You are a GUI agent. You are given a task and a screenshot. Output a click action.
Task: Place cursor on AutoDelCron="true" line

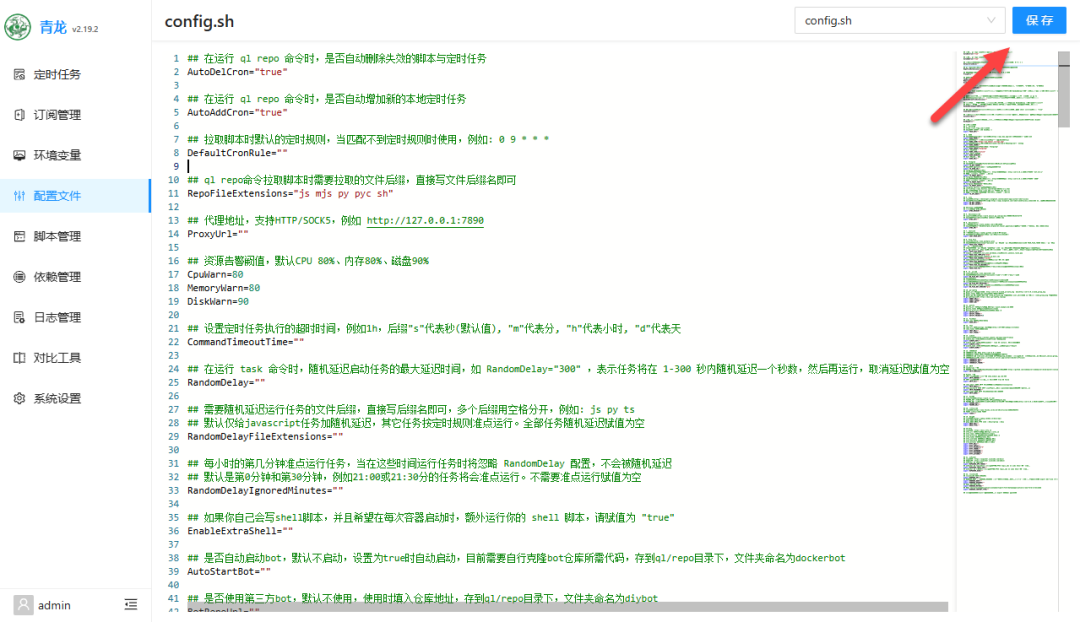pyautogui.click(x=238, y=72)
